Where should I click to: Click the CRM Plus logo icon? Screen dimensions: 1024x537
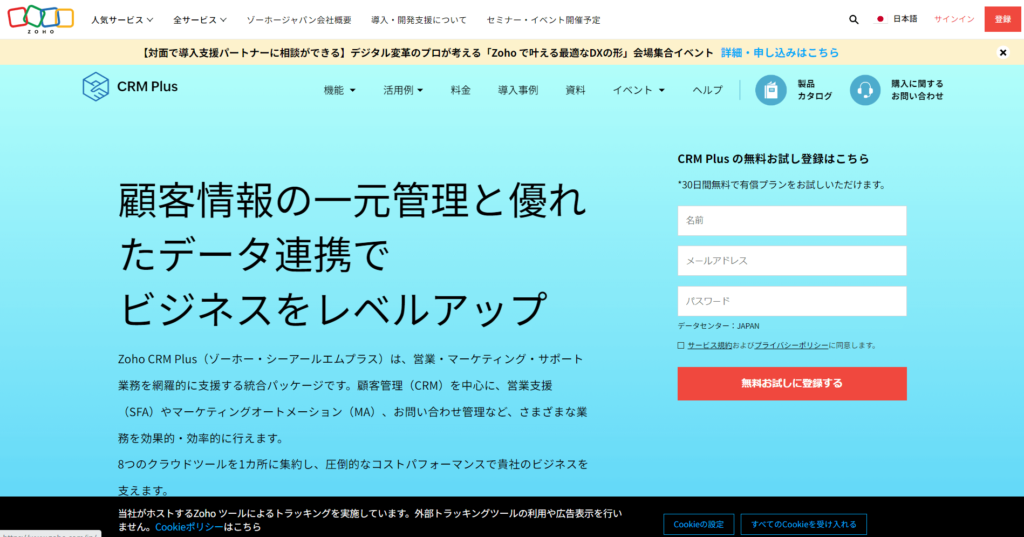[95, 87]
